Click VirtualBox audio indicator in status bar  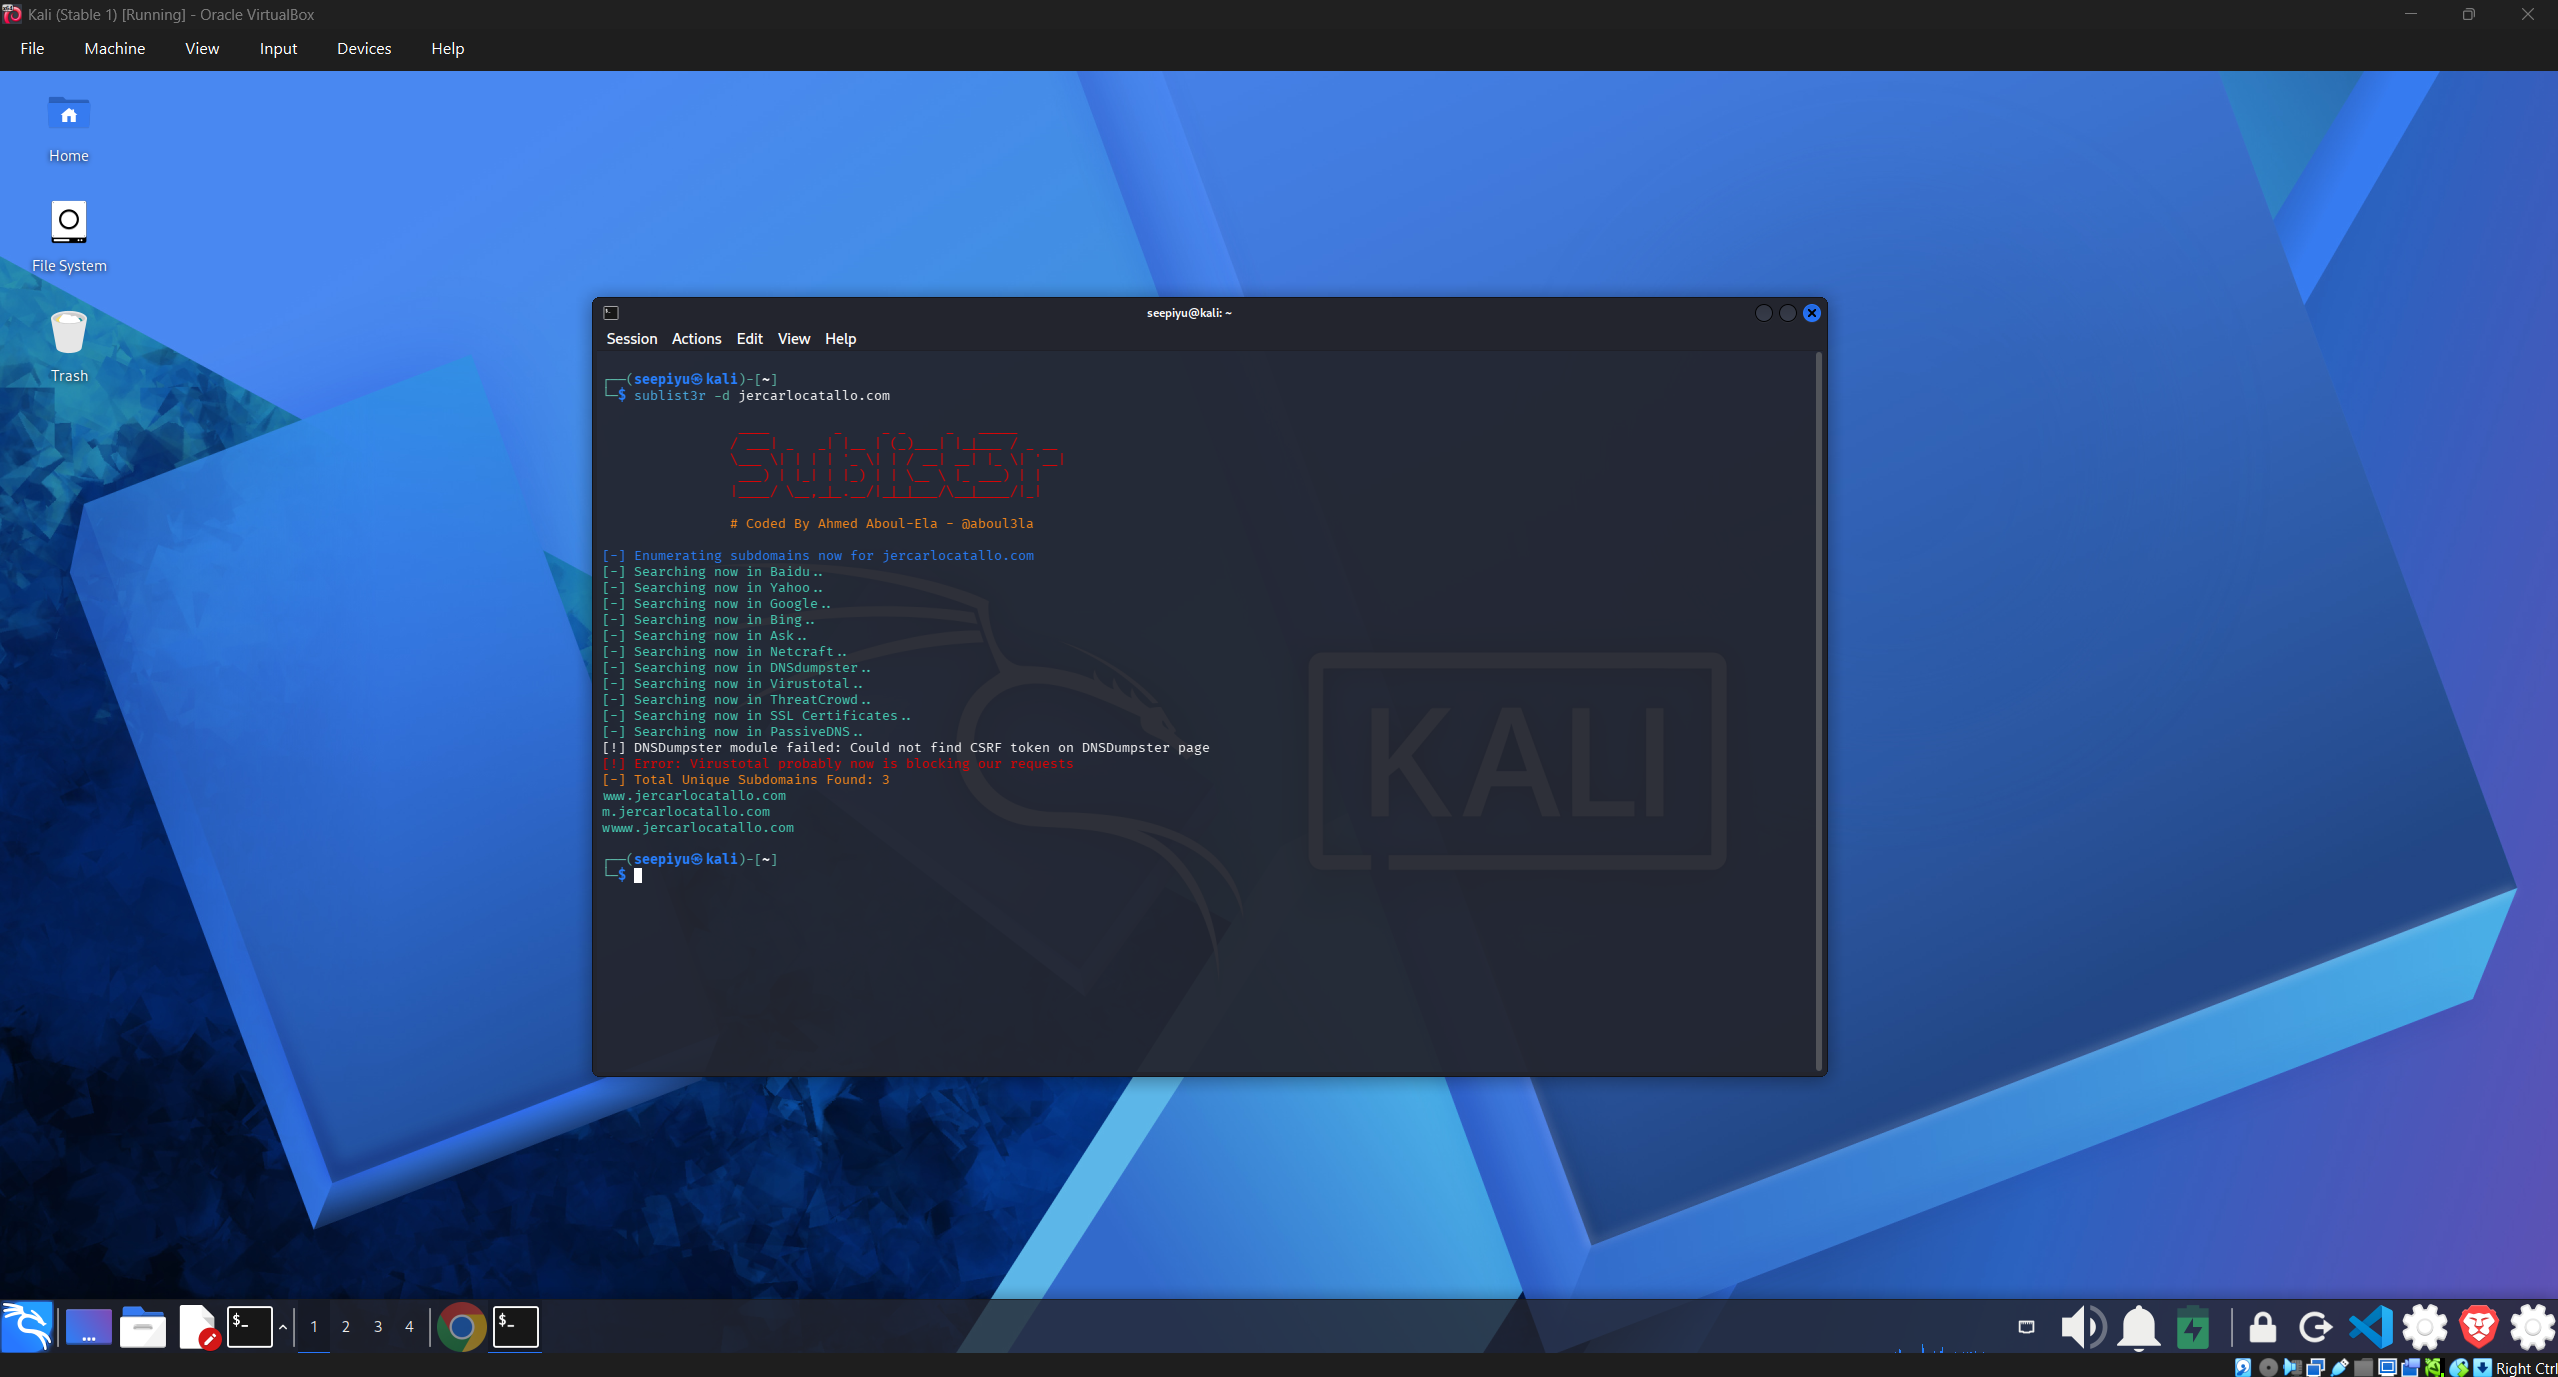click(x=2291, y=1367)
